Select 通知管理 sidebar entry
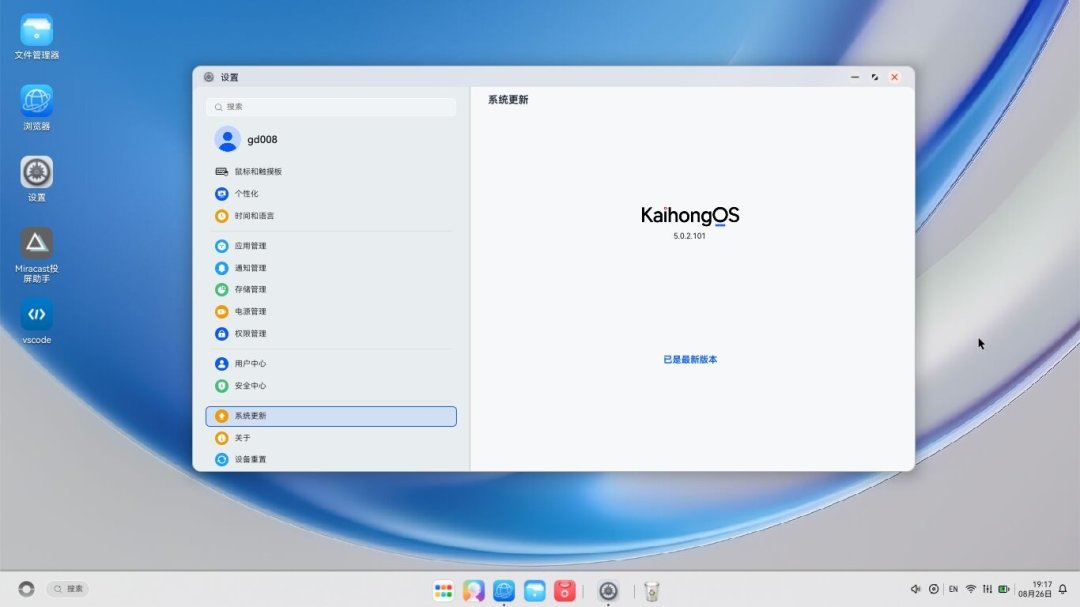 click(331, 268)
